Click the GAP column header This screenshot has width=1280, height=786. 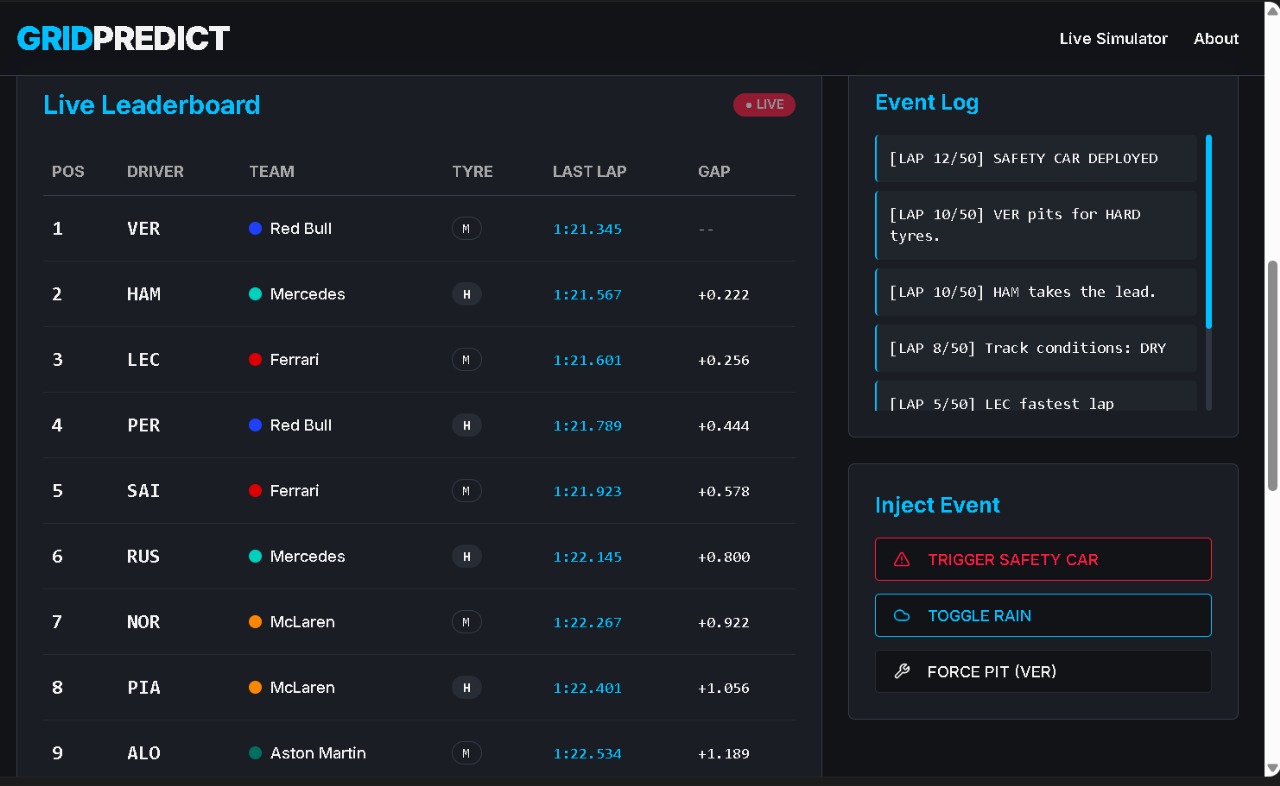click(714, 171)
